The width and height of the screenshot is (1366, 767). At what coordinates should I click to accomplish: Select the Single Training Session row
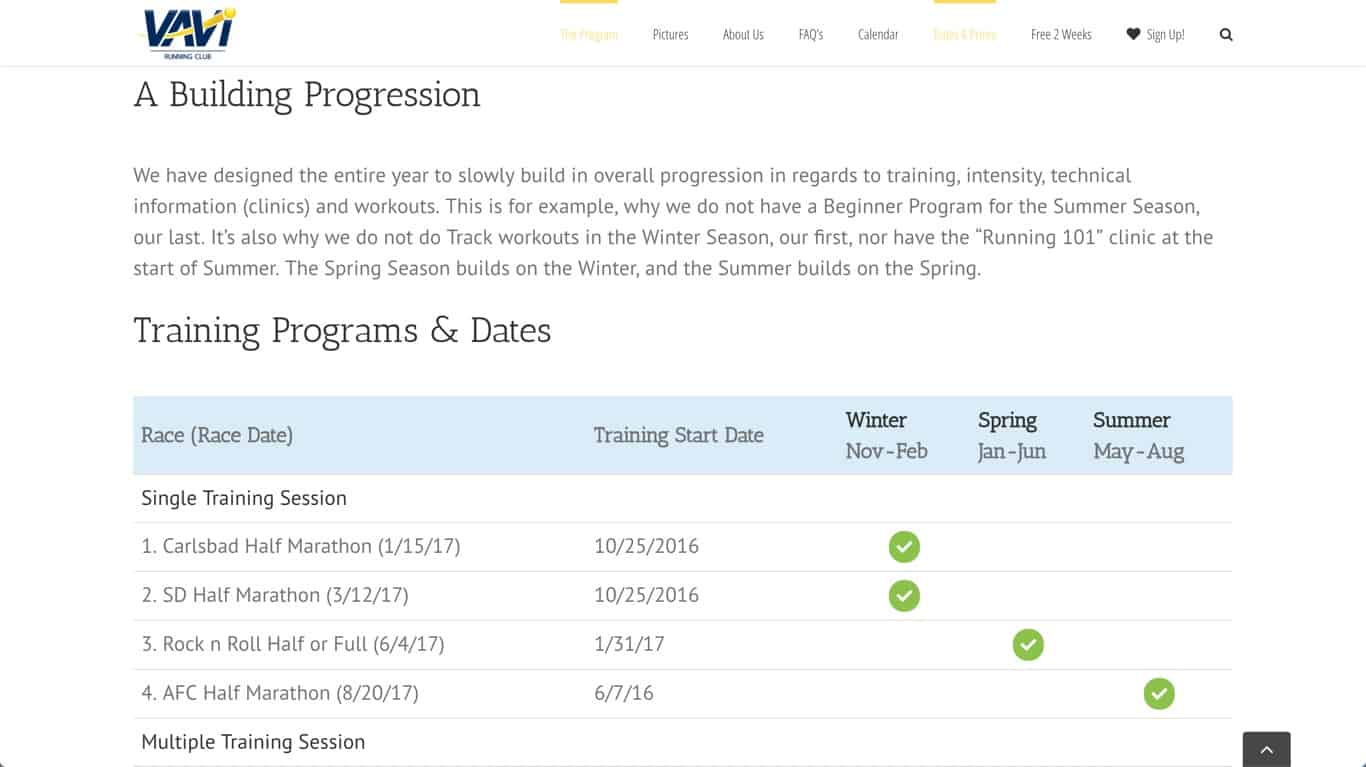click(683, 498)
